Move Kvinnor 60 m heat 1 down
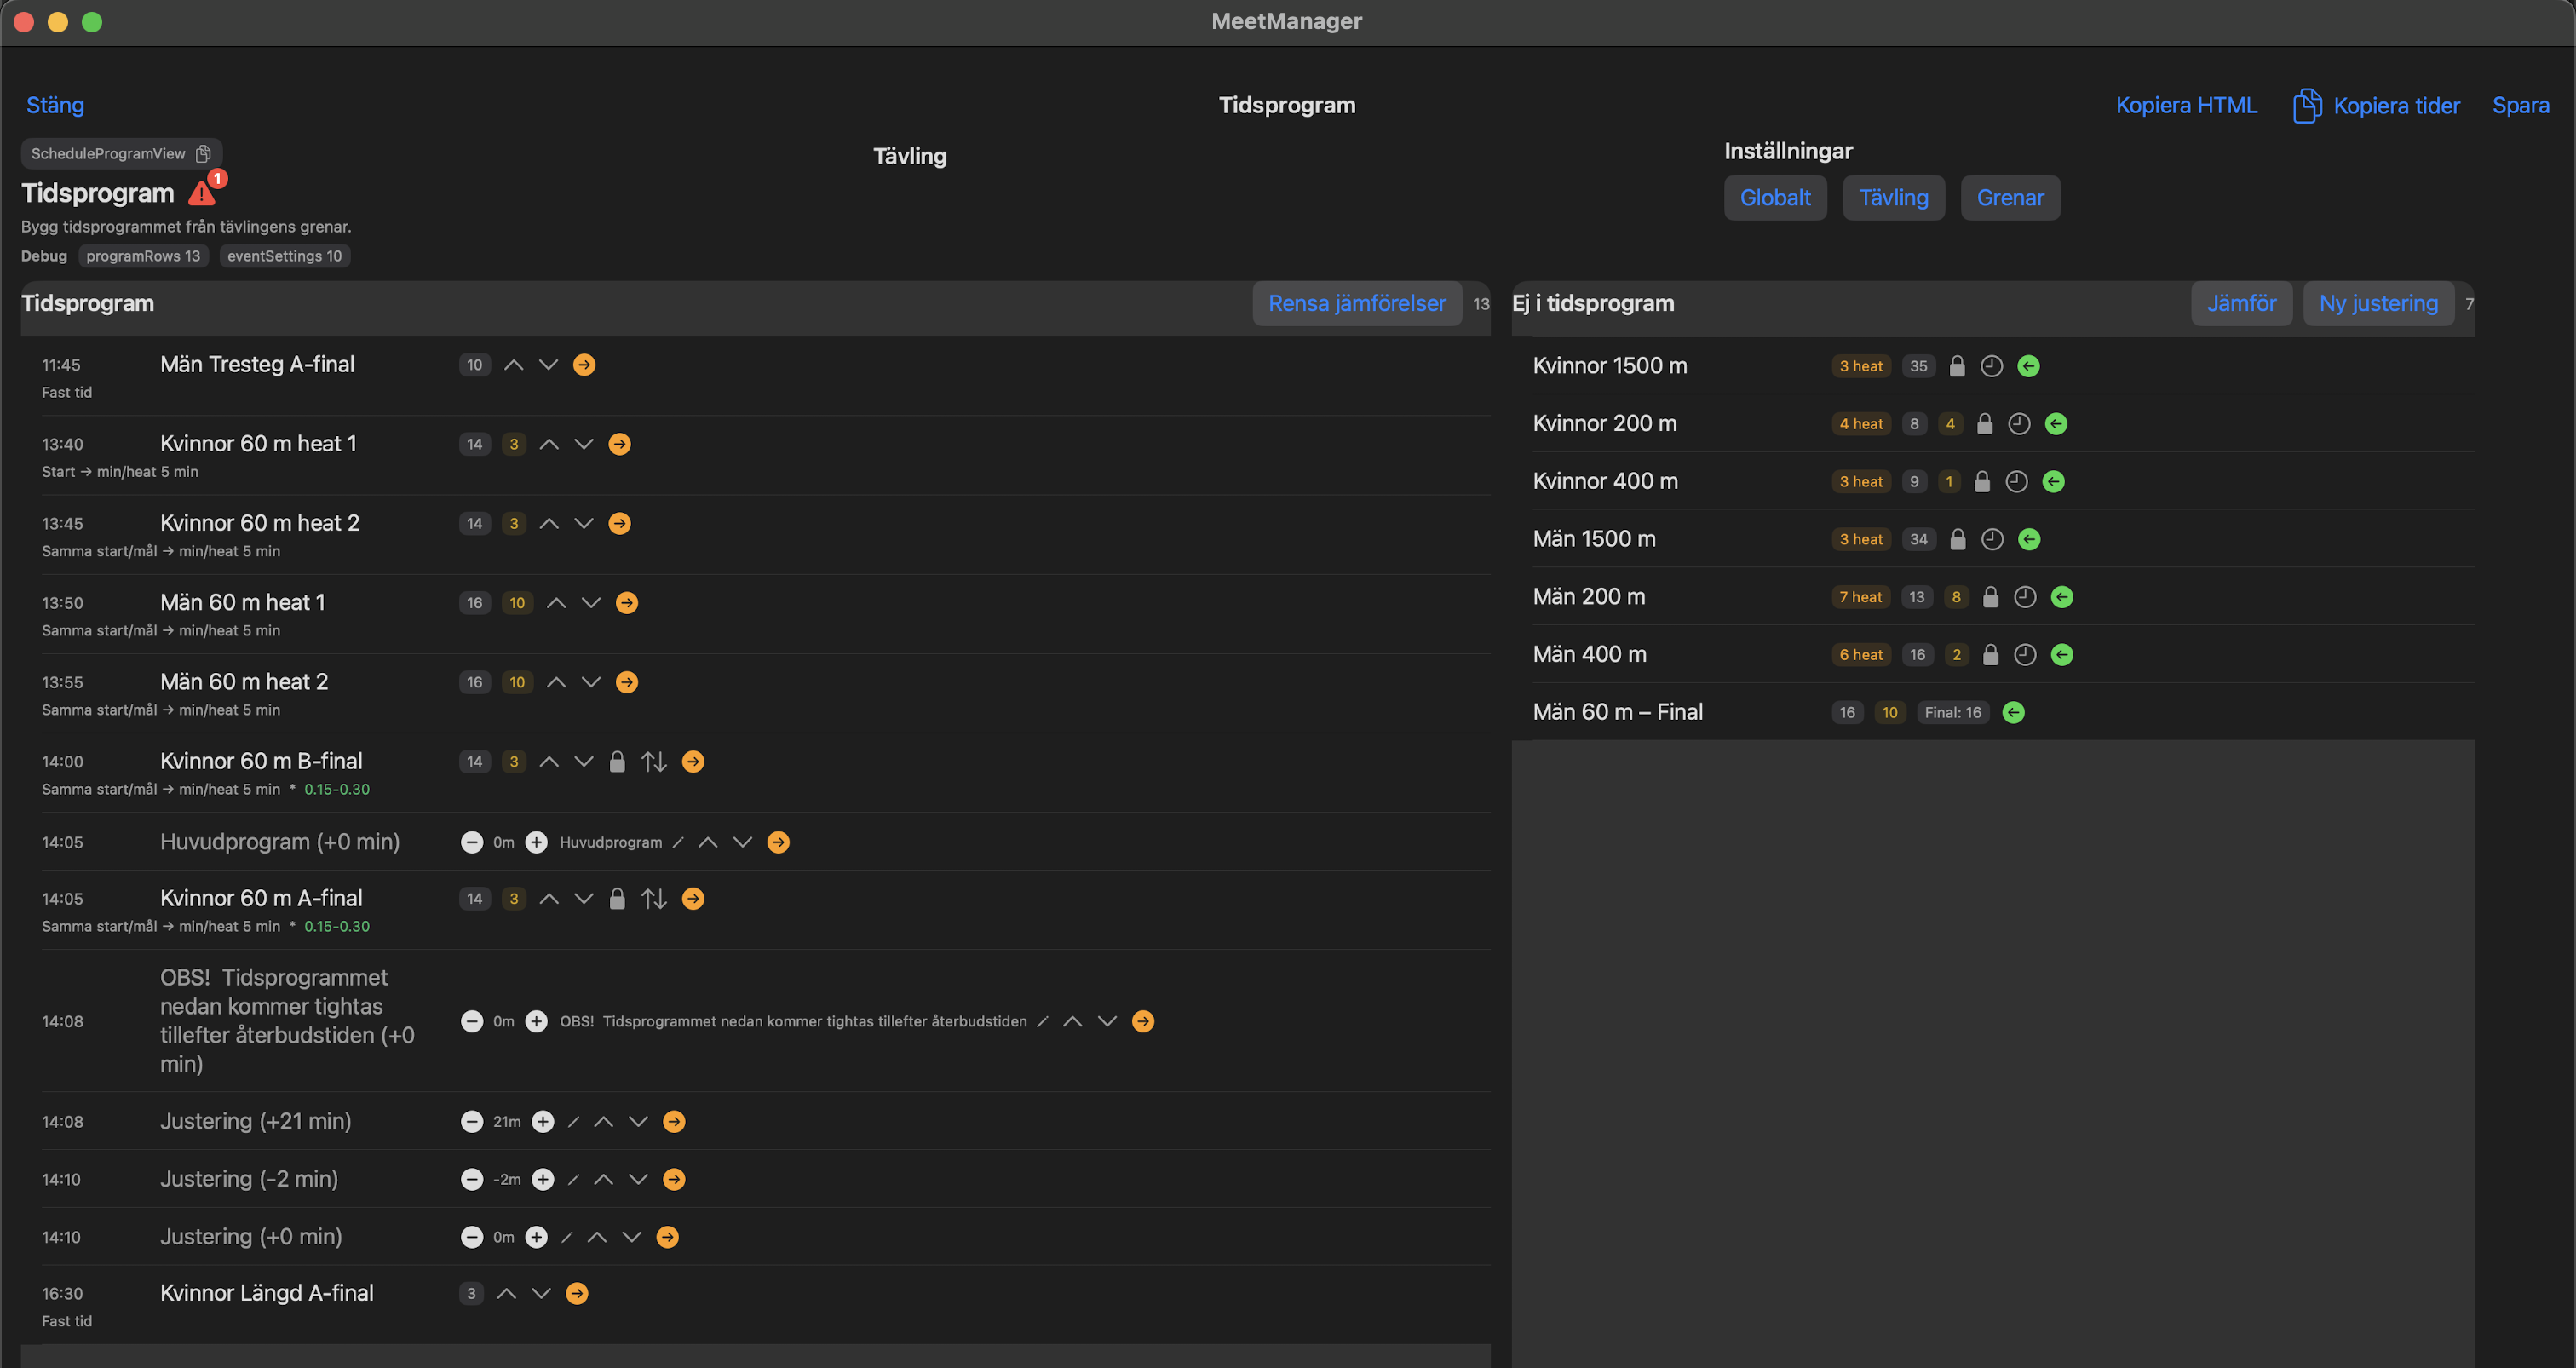 click(x=584, y=444)
